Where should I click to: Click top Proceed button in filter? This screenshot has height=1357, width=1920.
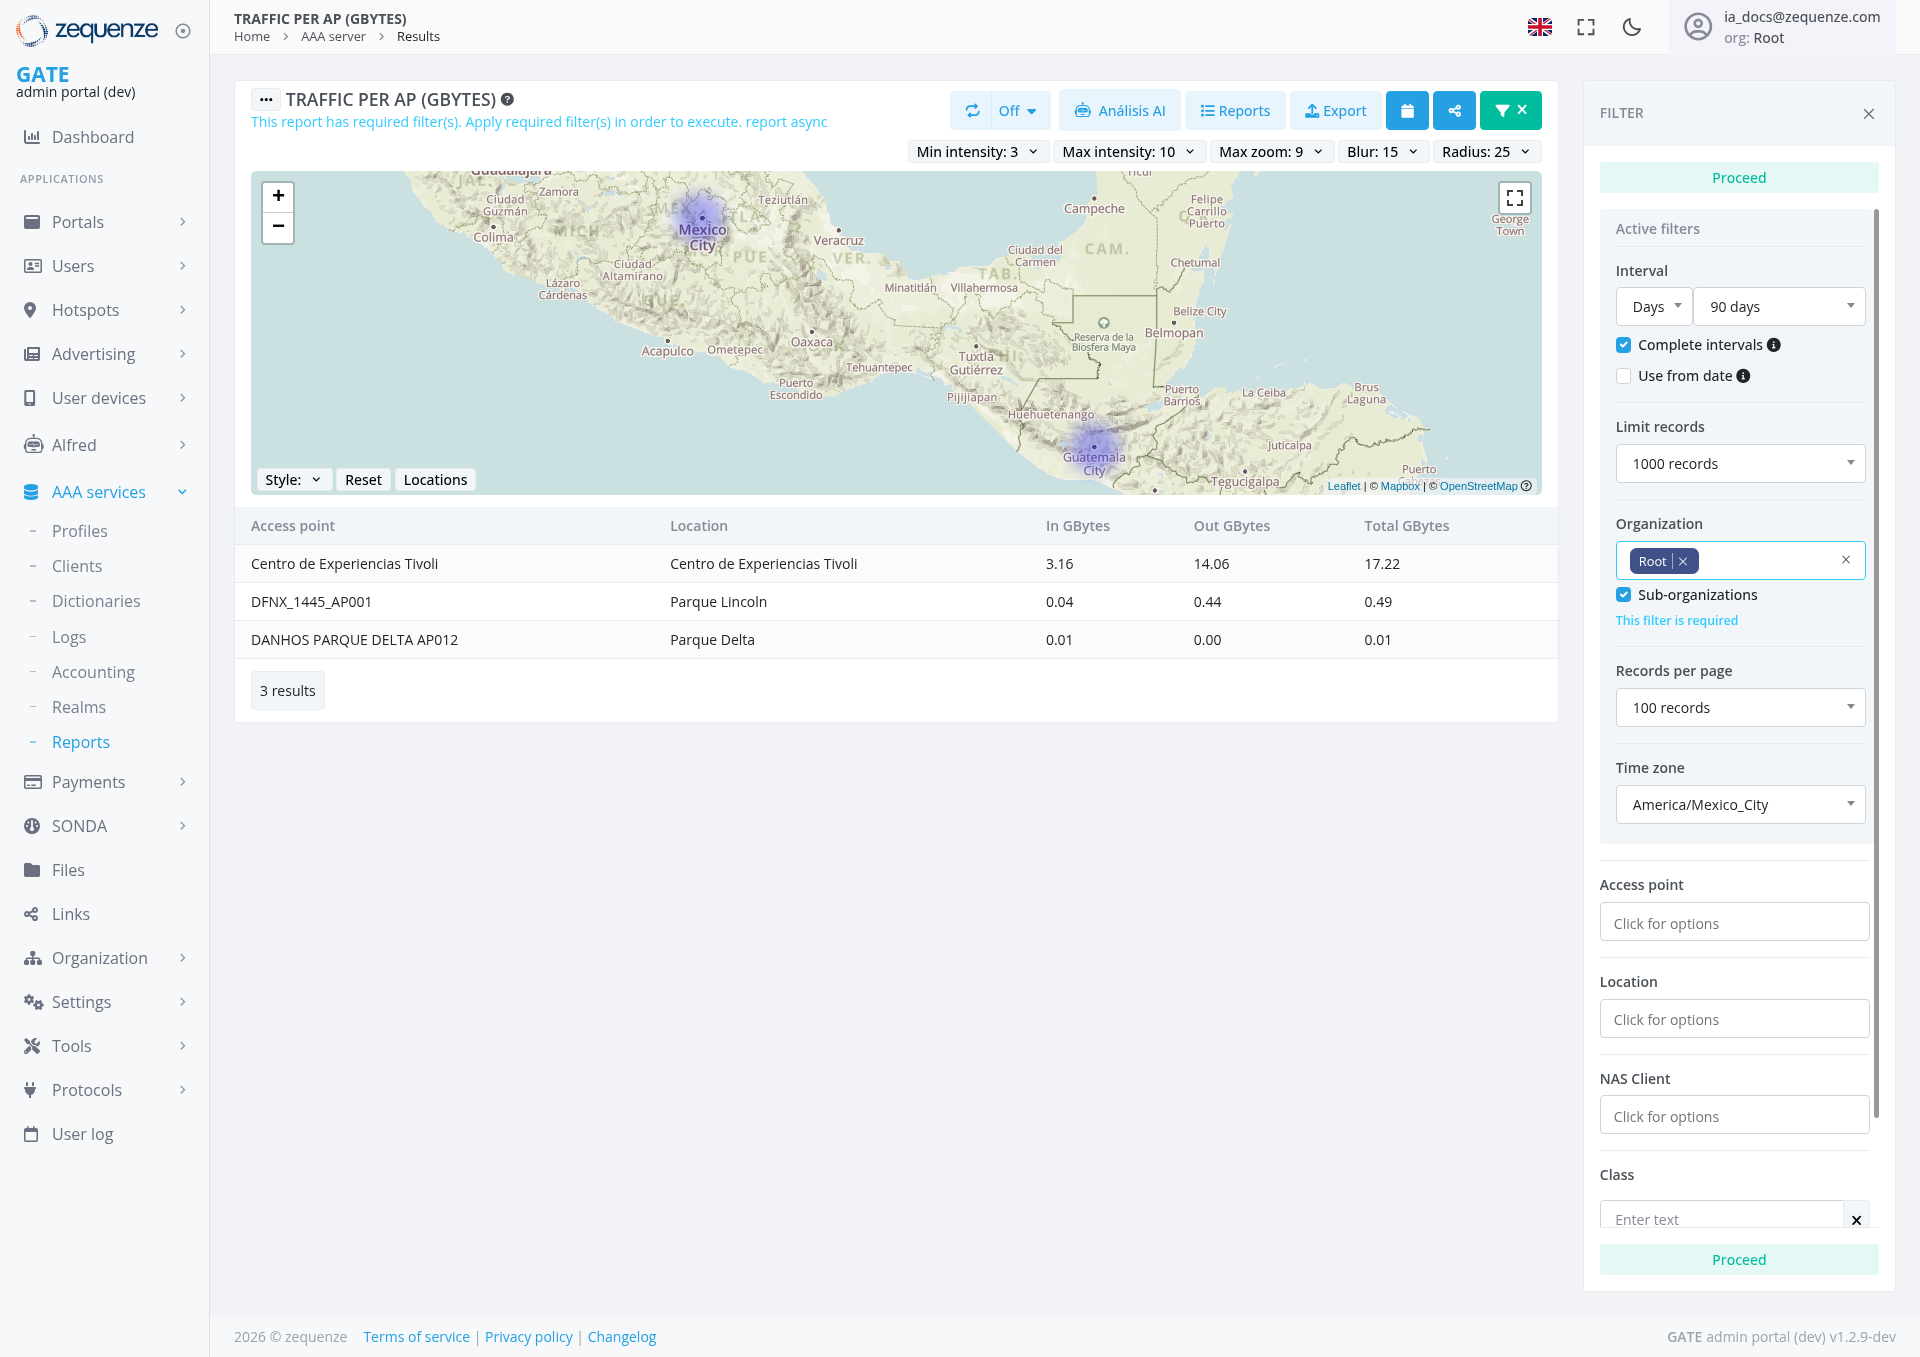pos(1739,178)
